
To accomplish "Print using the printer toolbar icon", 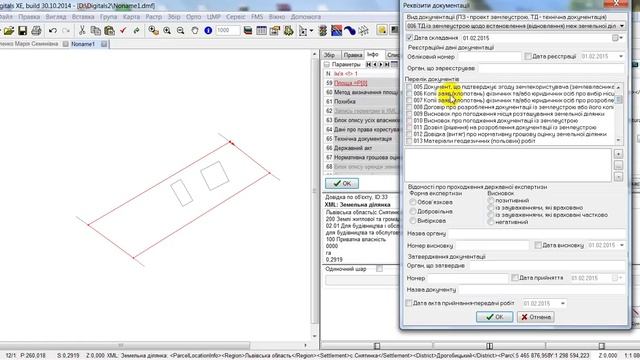I will [x=36, y=31].
